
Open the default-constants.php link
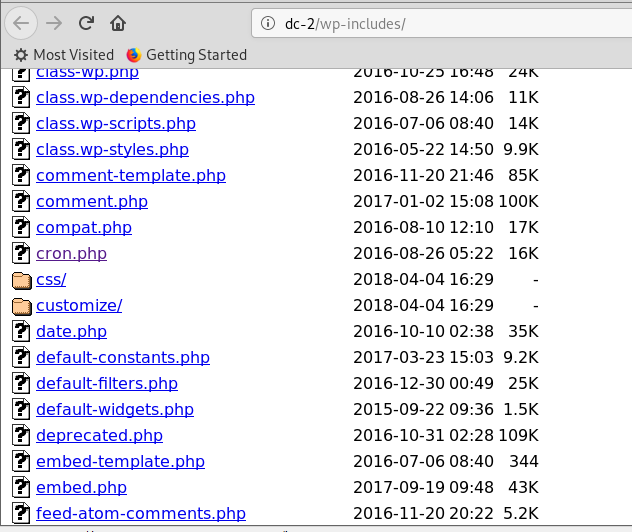click(123, 358)
